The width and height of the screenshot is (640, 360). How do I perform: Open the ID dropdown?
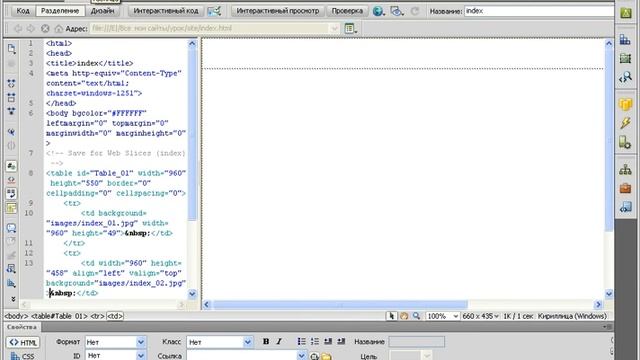pos(115,356)
